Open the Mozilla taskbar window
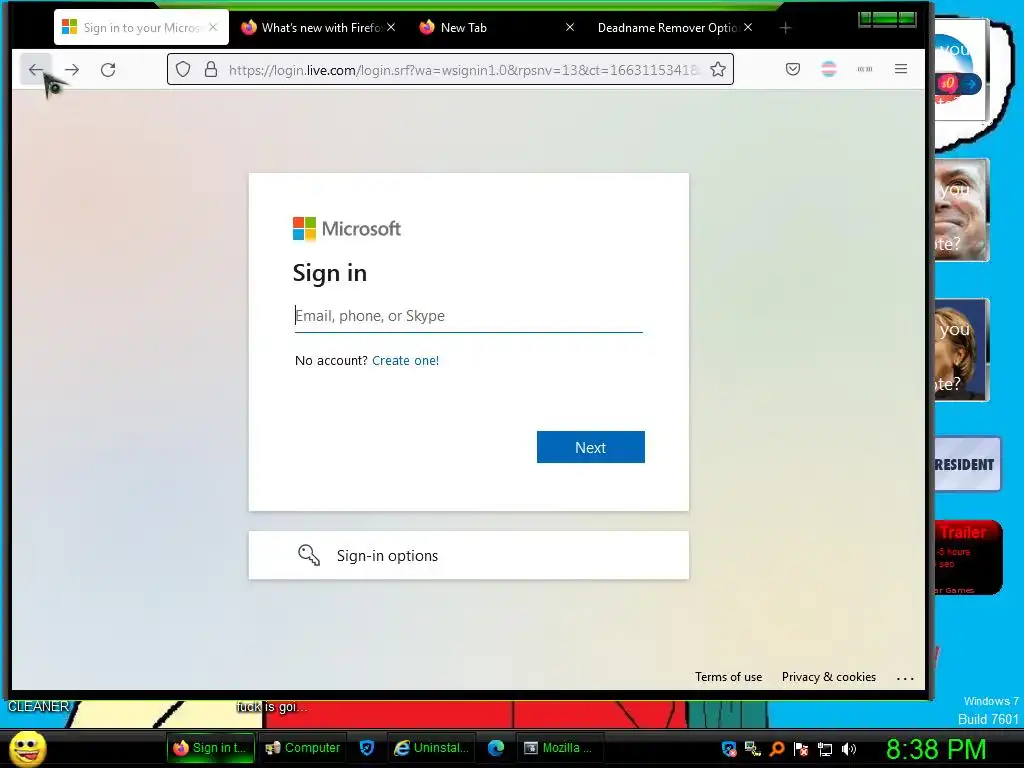This screenshot has width=1024, height=768. click(x=560, y=748)
